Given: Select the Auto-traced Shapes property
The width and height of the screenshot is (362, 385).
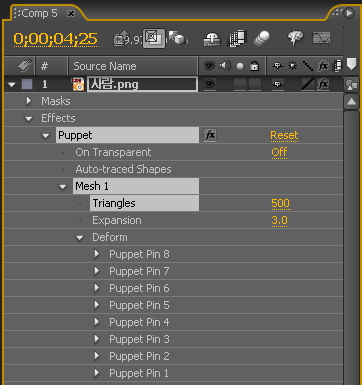Looking at the screenshot, I should 123,169.
